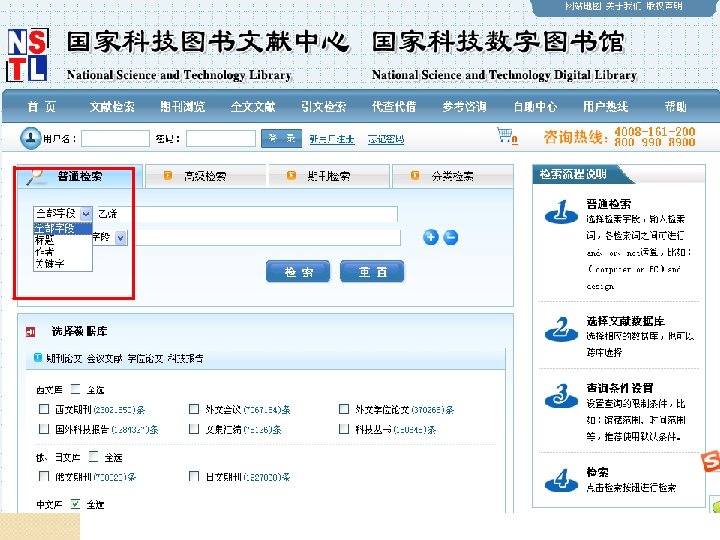
Task: Open 关于我们 link at top
Action: point(623,6)
